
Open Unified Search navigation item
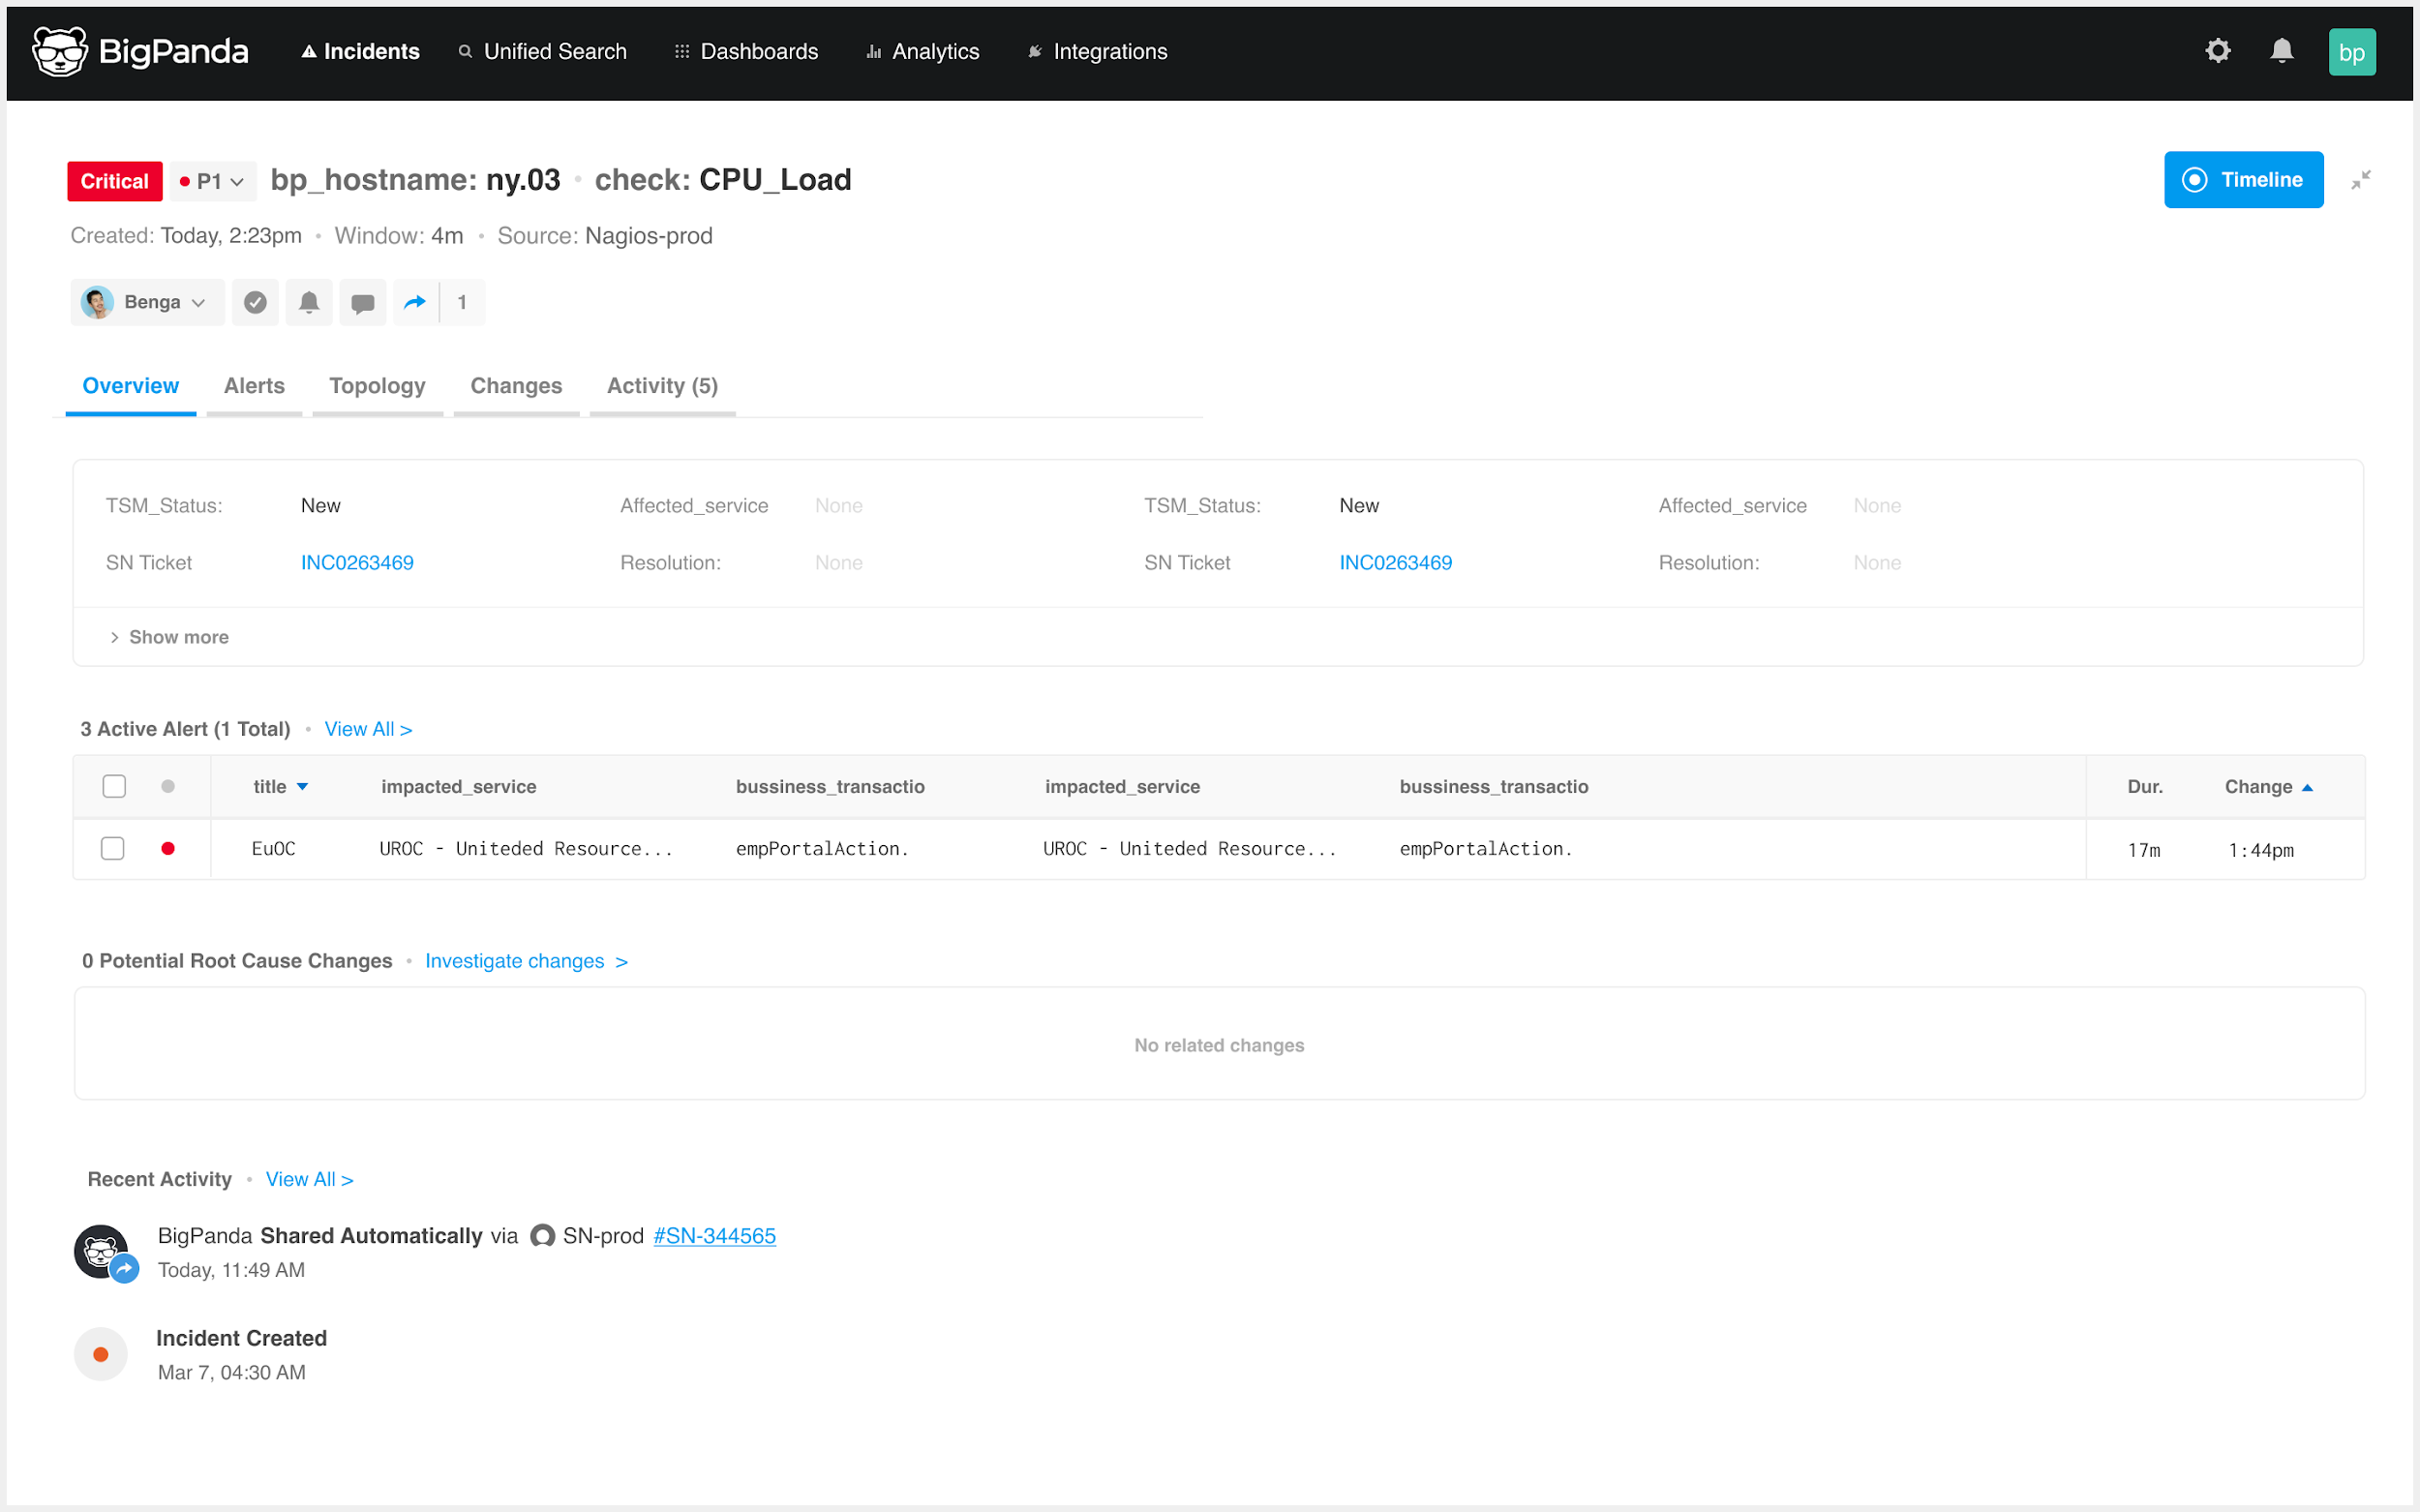pyautogui.click(x=542, y=51)
